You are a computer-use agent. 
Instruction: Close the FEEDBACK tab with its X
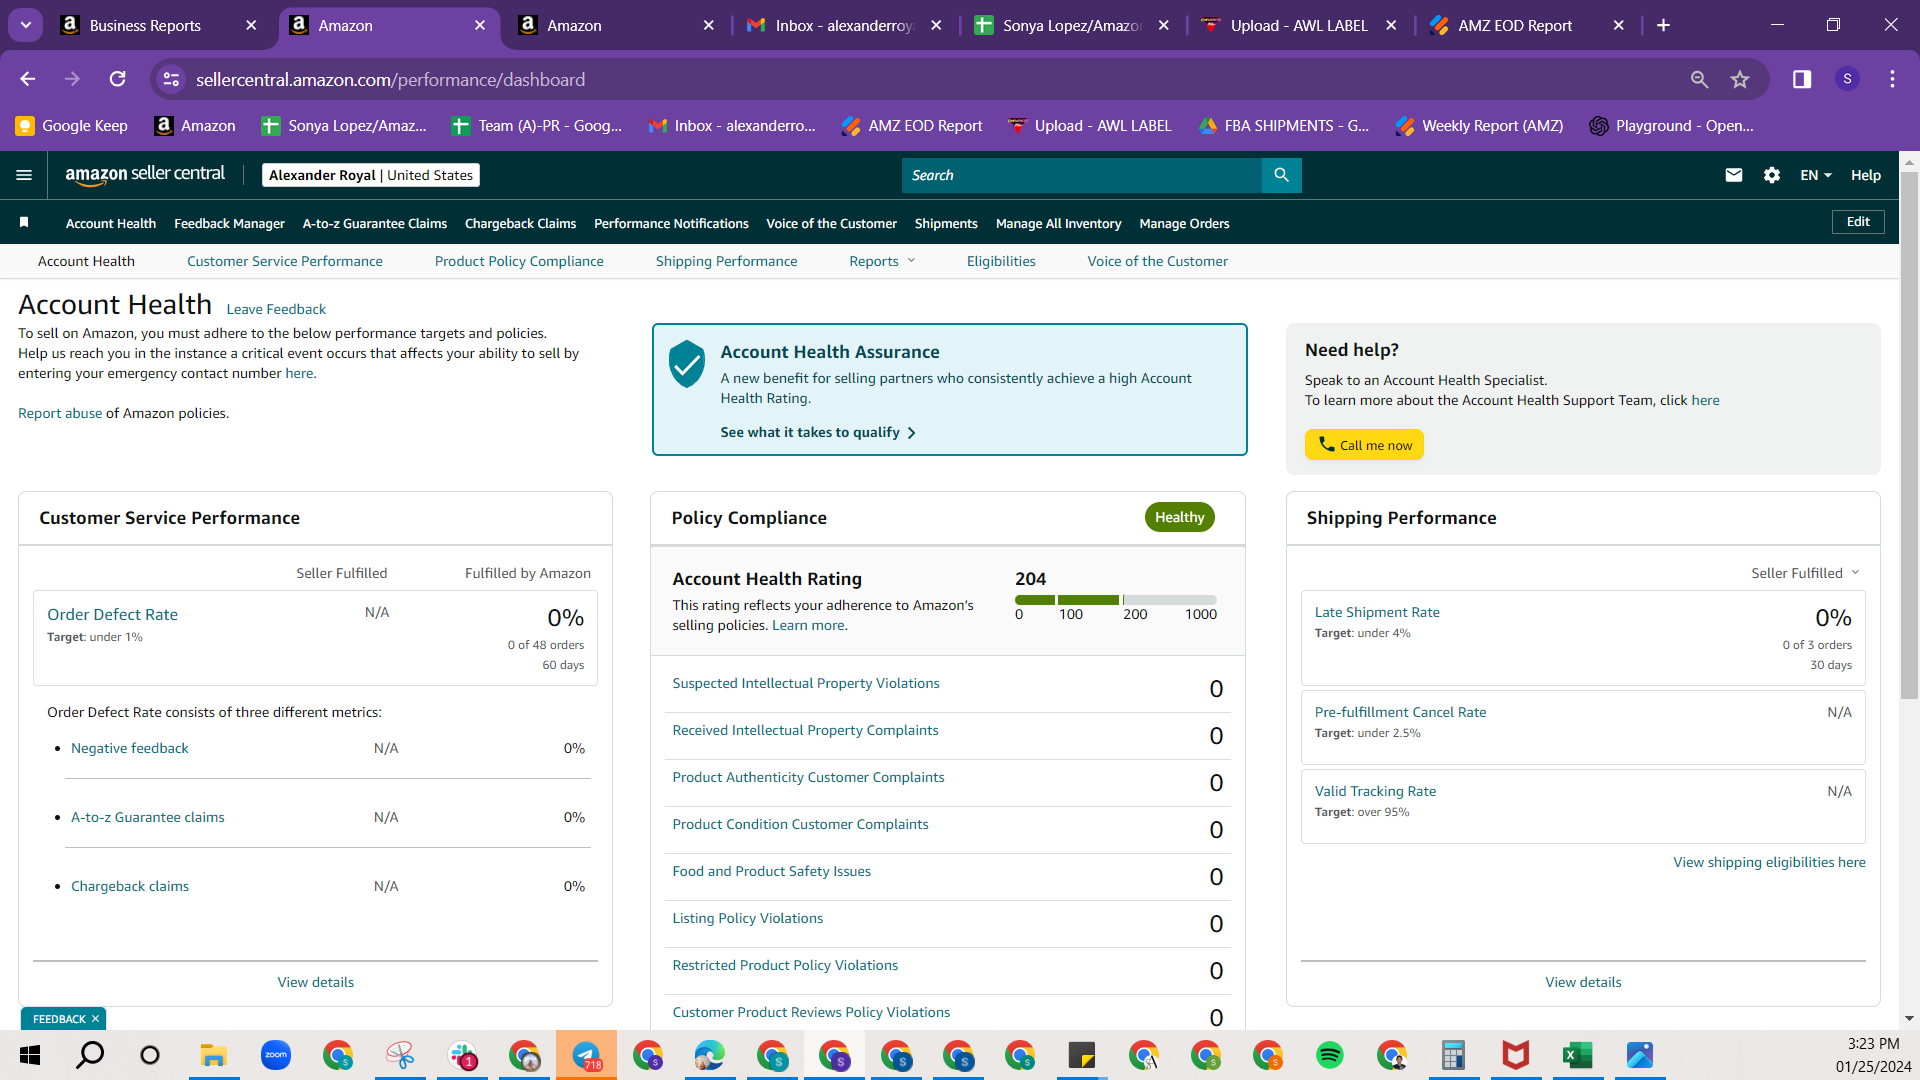click(95, 1019)
